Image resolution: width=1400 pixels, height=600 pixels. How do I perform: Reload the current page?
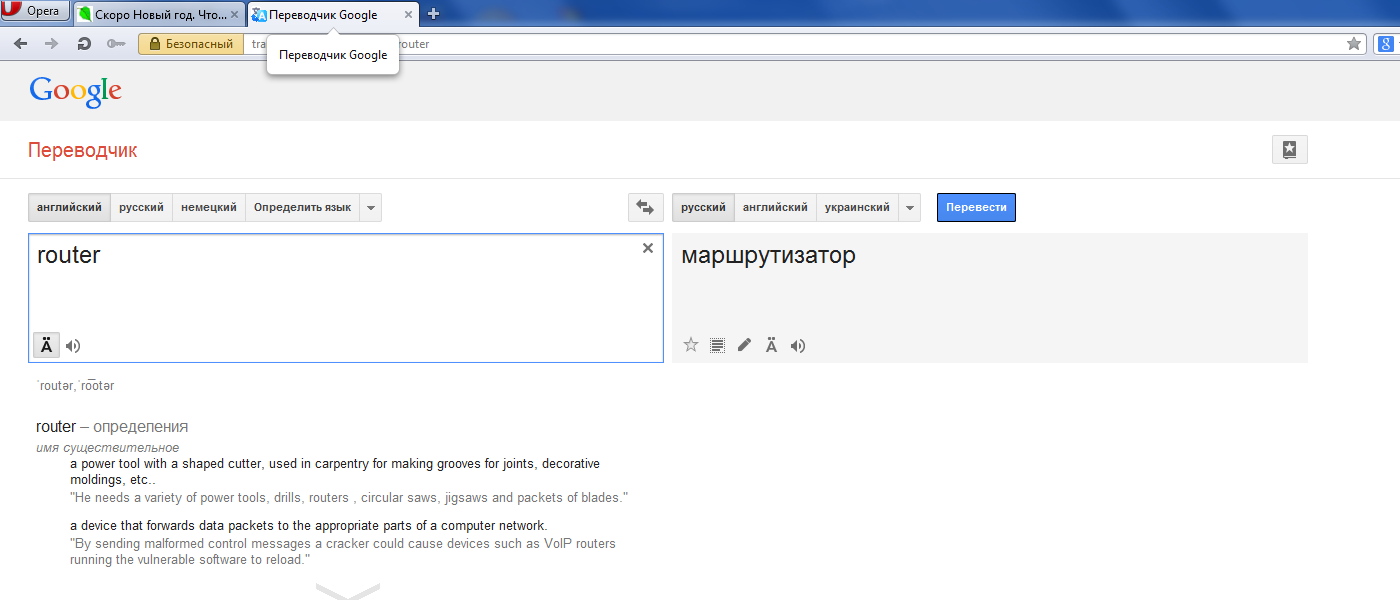tap(84, 44)
